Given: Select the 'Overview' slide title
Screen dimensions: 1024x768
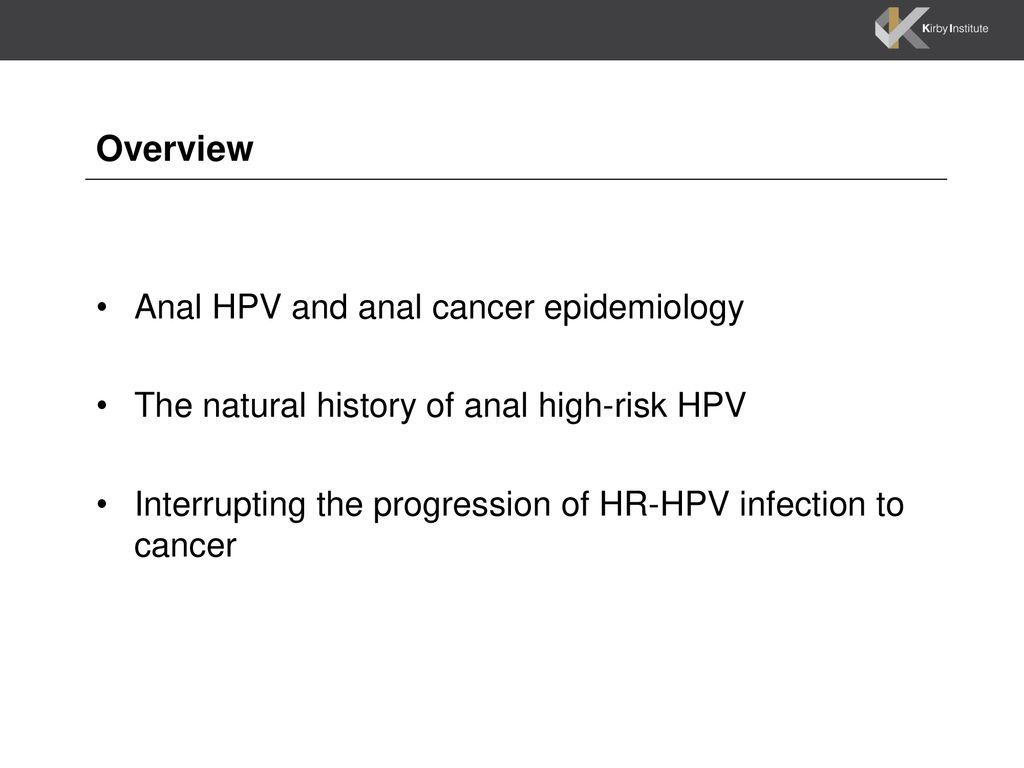Looking at the screenshot, I should (174, 149).
